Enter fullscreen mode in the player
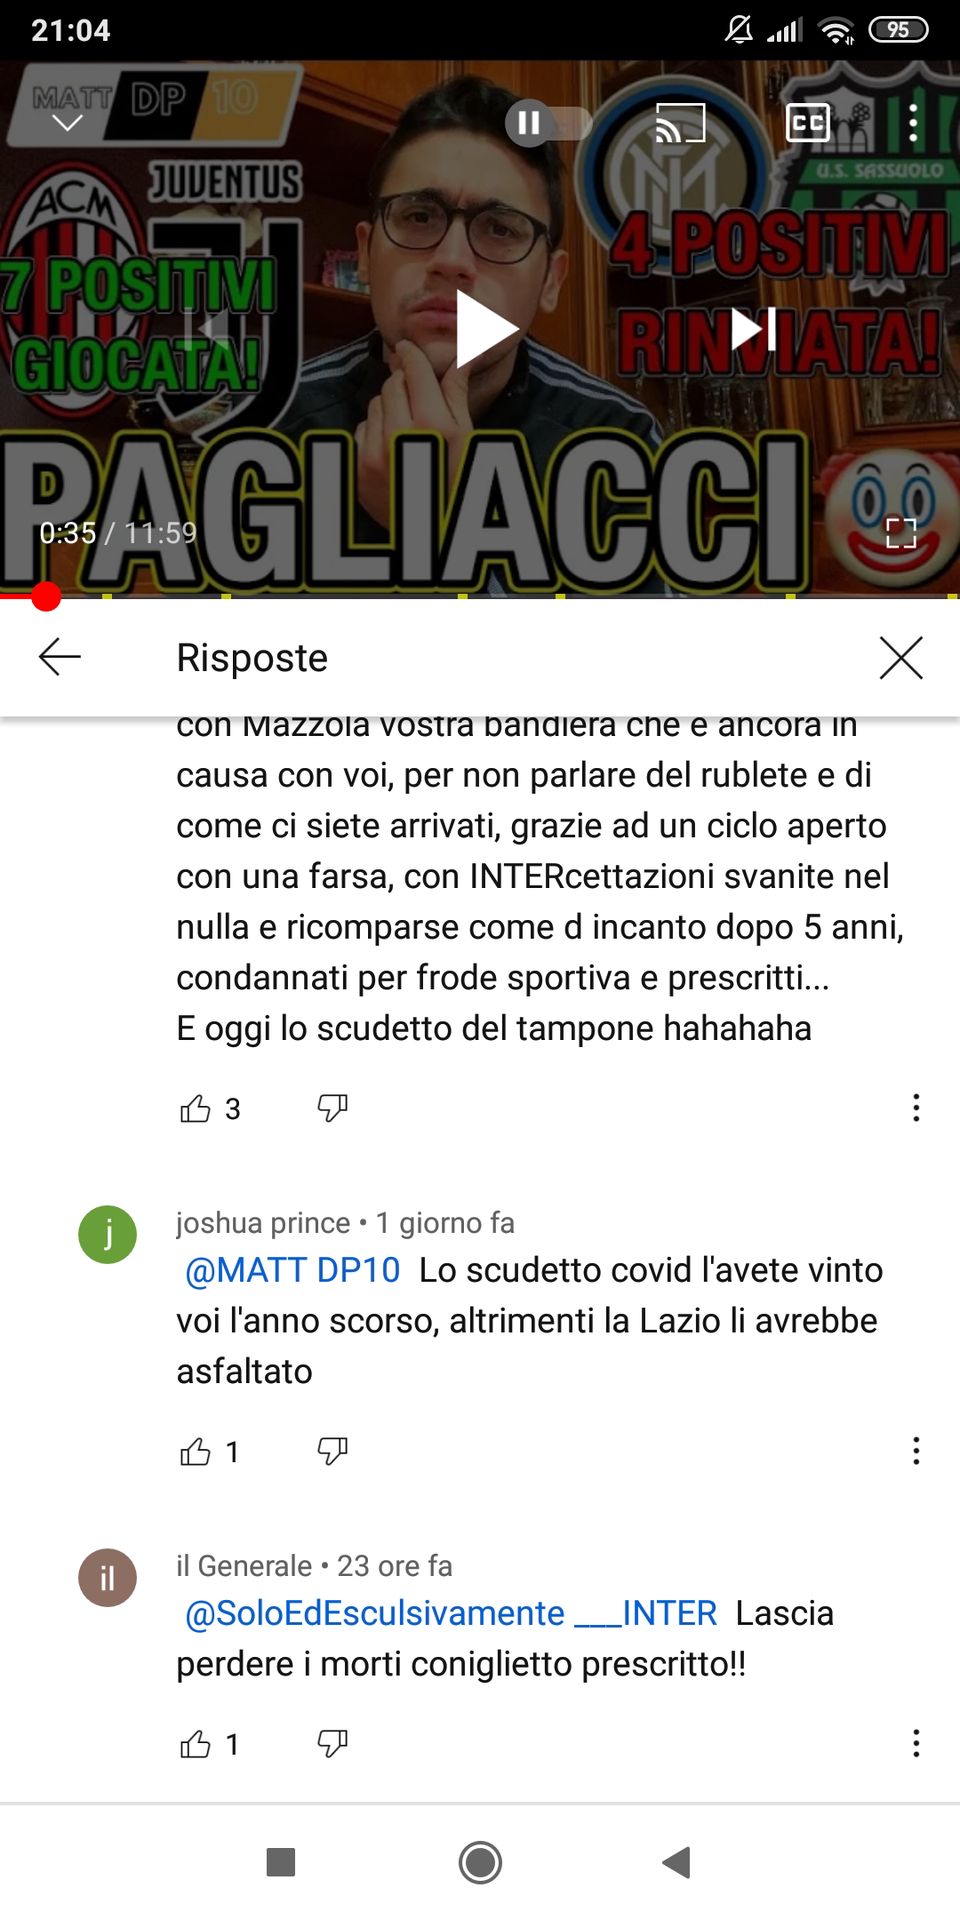The height and width of the screenshot is (1920, 960). [x=901, y=533]
